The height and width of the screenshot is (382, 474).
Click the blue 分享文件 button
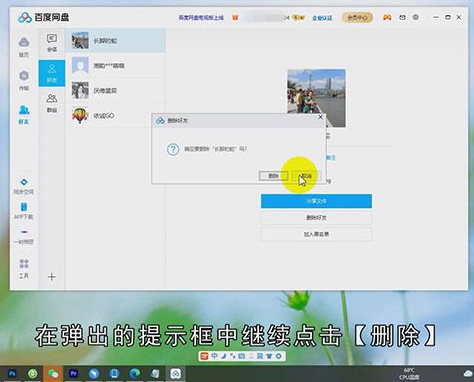click(316, 201)
